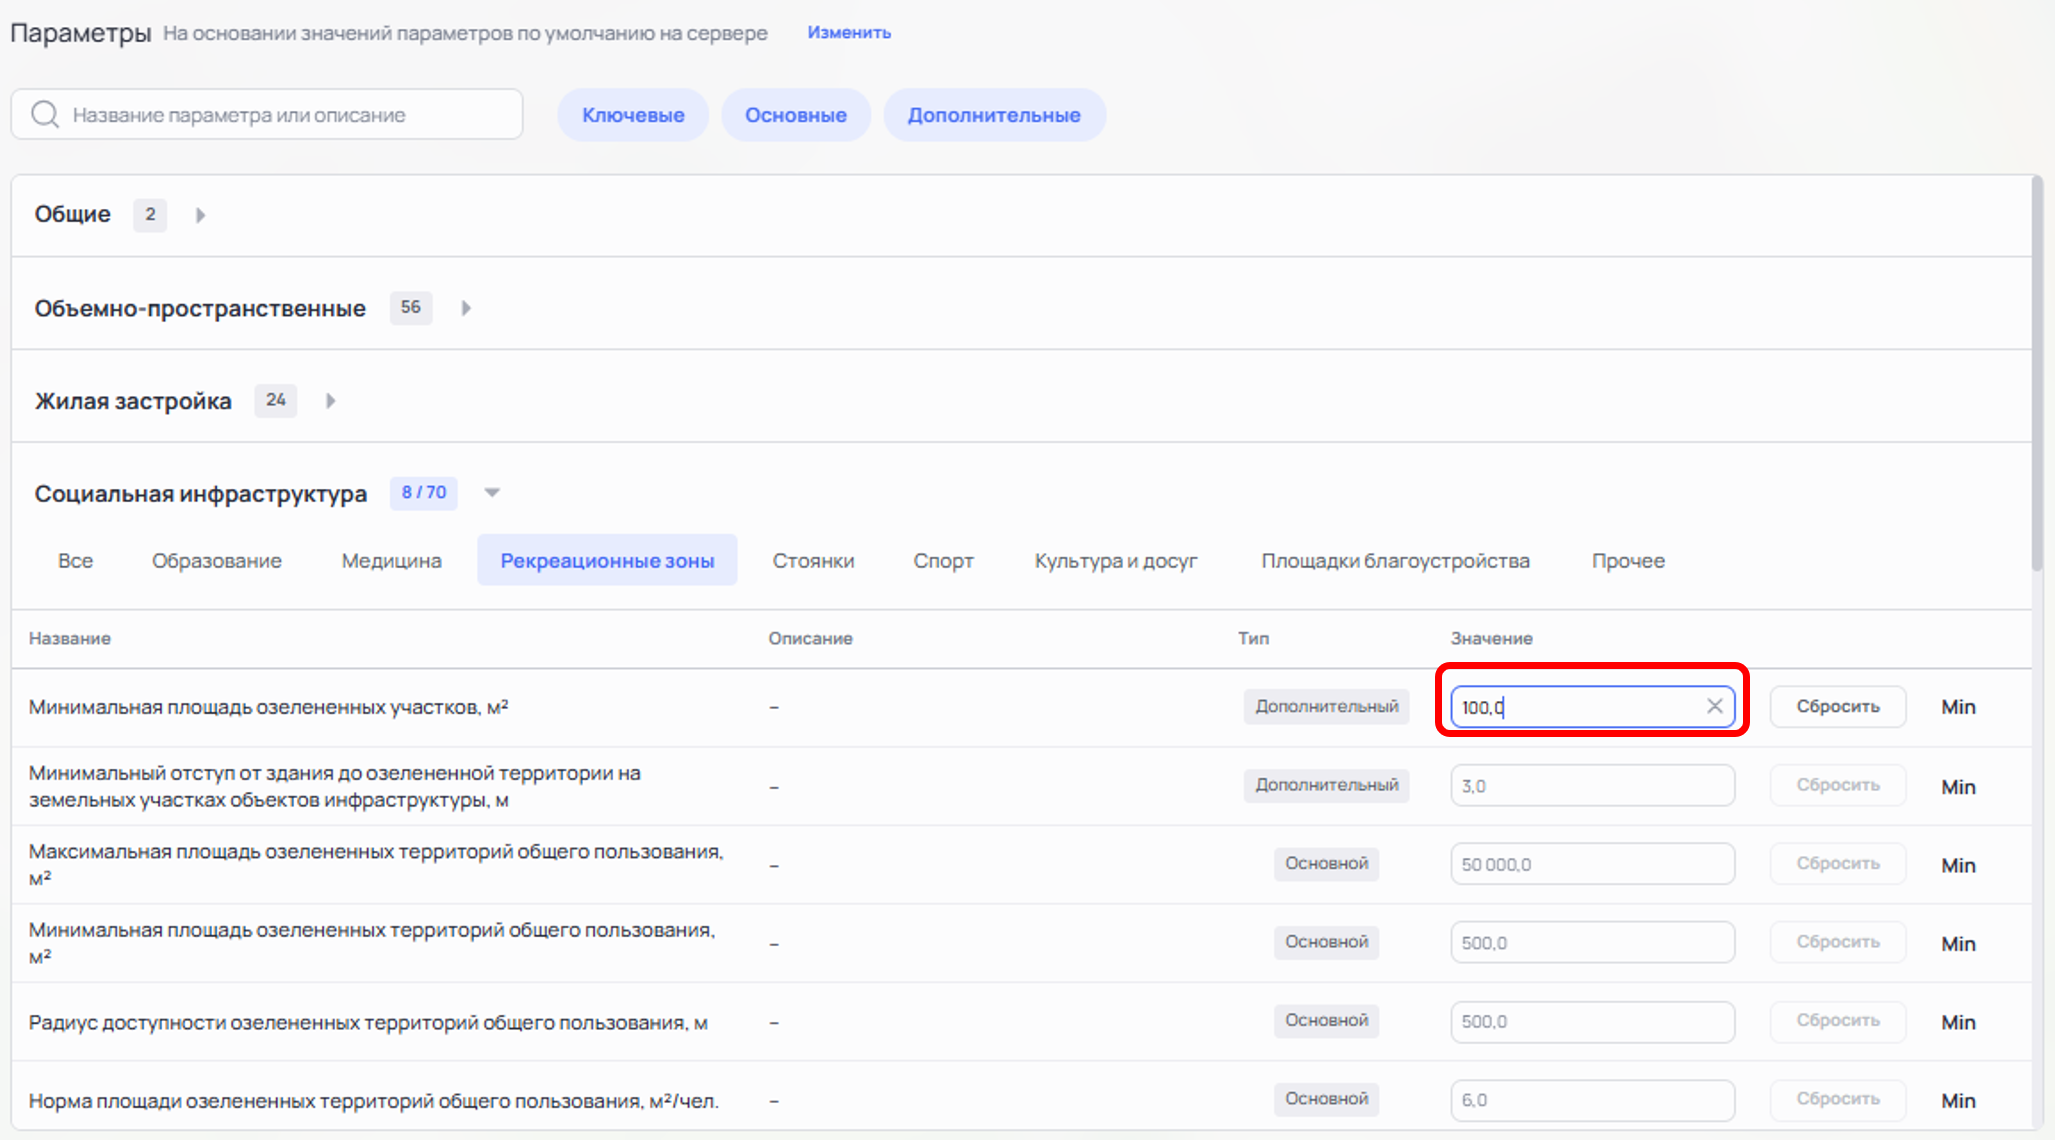
Task: Click the parameter name search field
Action: pyautogui.click(x=290, y=115)
